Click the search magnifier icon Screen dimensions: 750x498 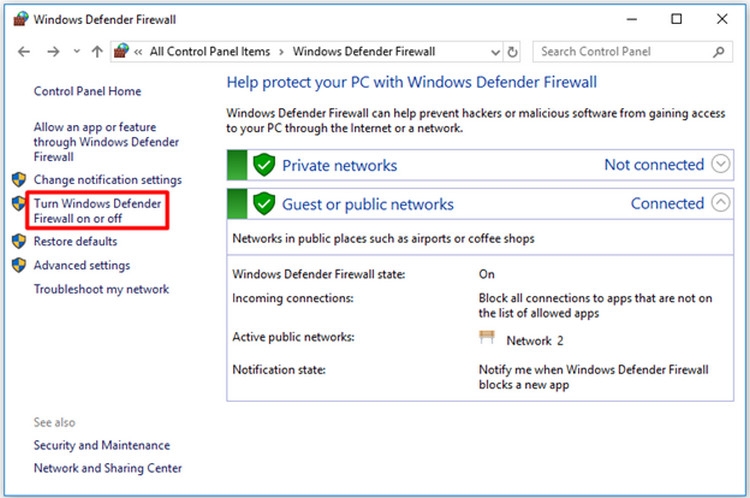718,52
